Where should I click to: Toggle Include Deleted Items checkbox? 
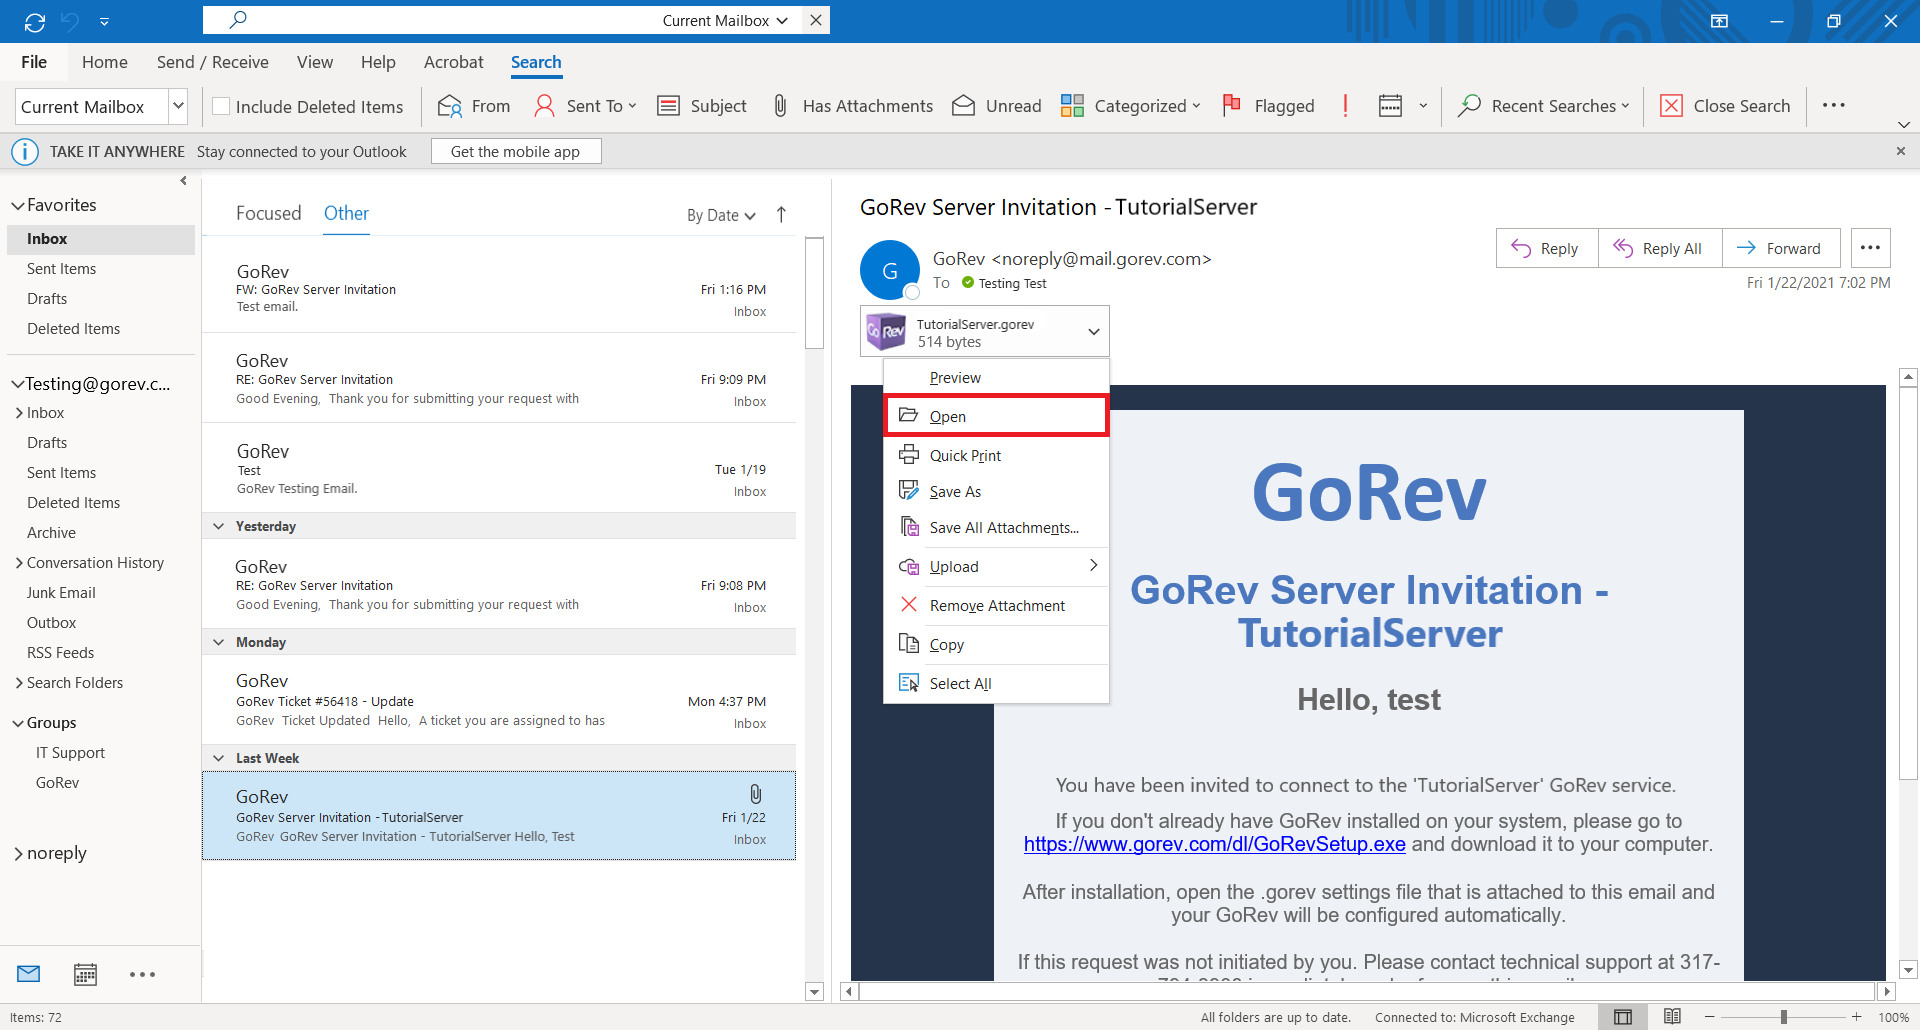(222, 106)
